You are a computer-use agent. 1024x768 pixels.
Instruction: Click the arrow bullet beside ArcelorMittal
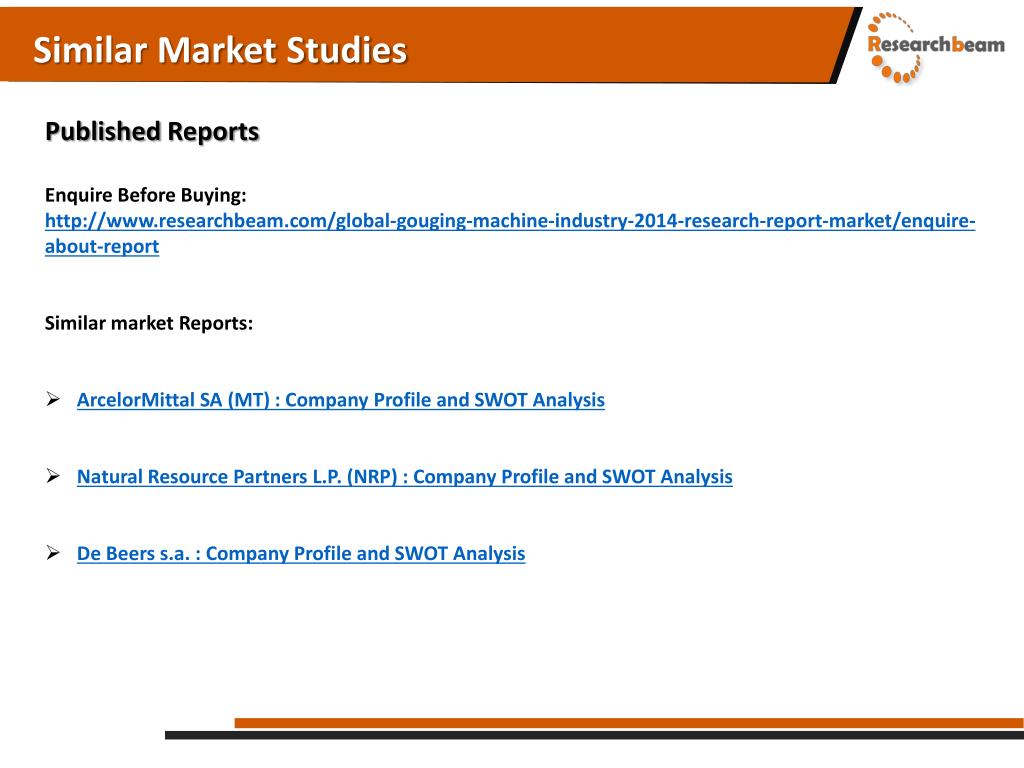[53, 399]
